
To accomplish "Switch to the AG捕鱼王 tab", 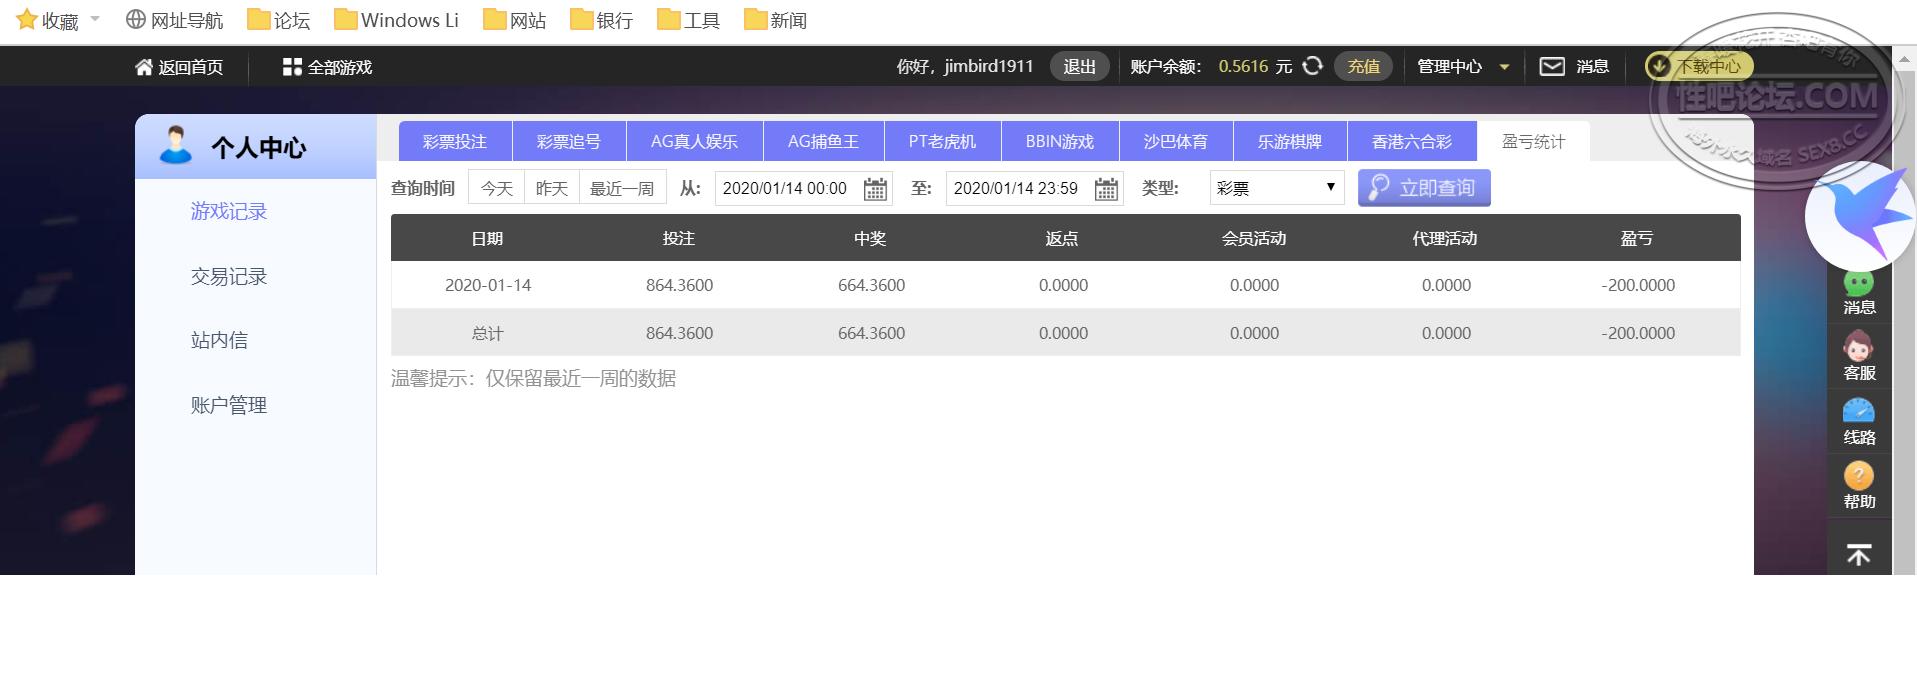I will click(824, 141).
